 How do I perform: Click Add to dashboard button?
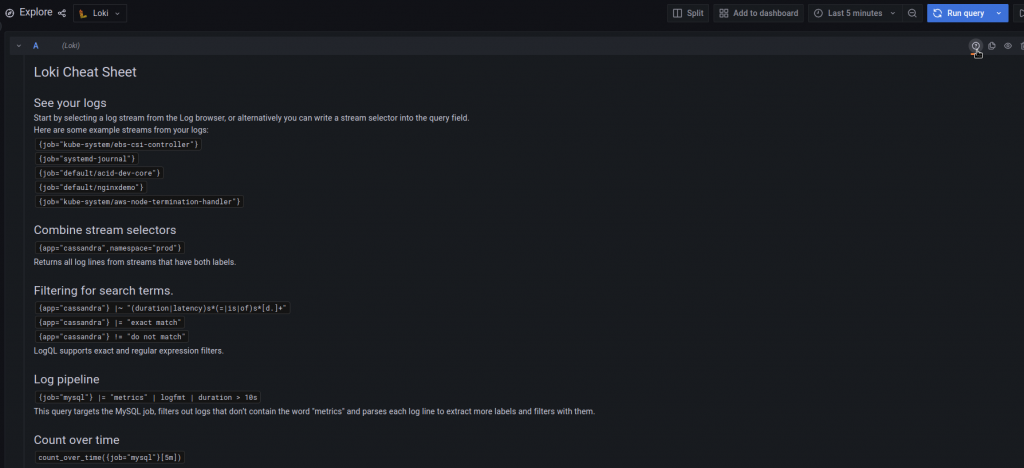click(758, 13)
